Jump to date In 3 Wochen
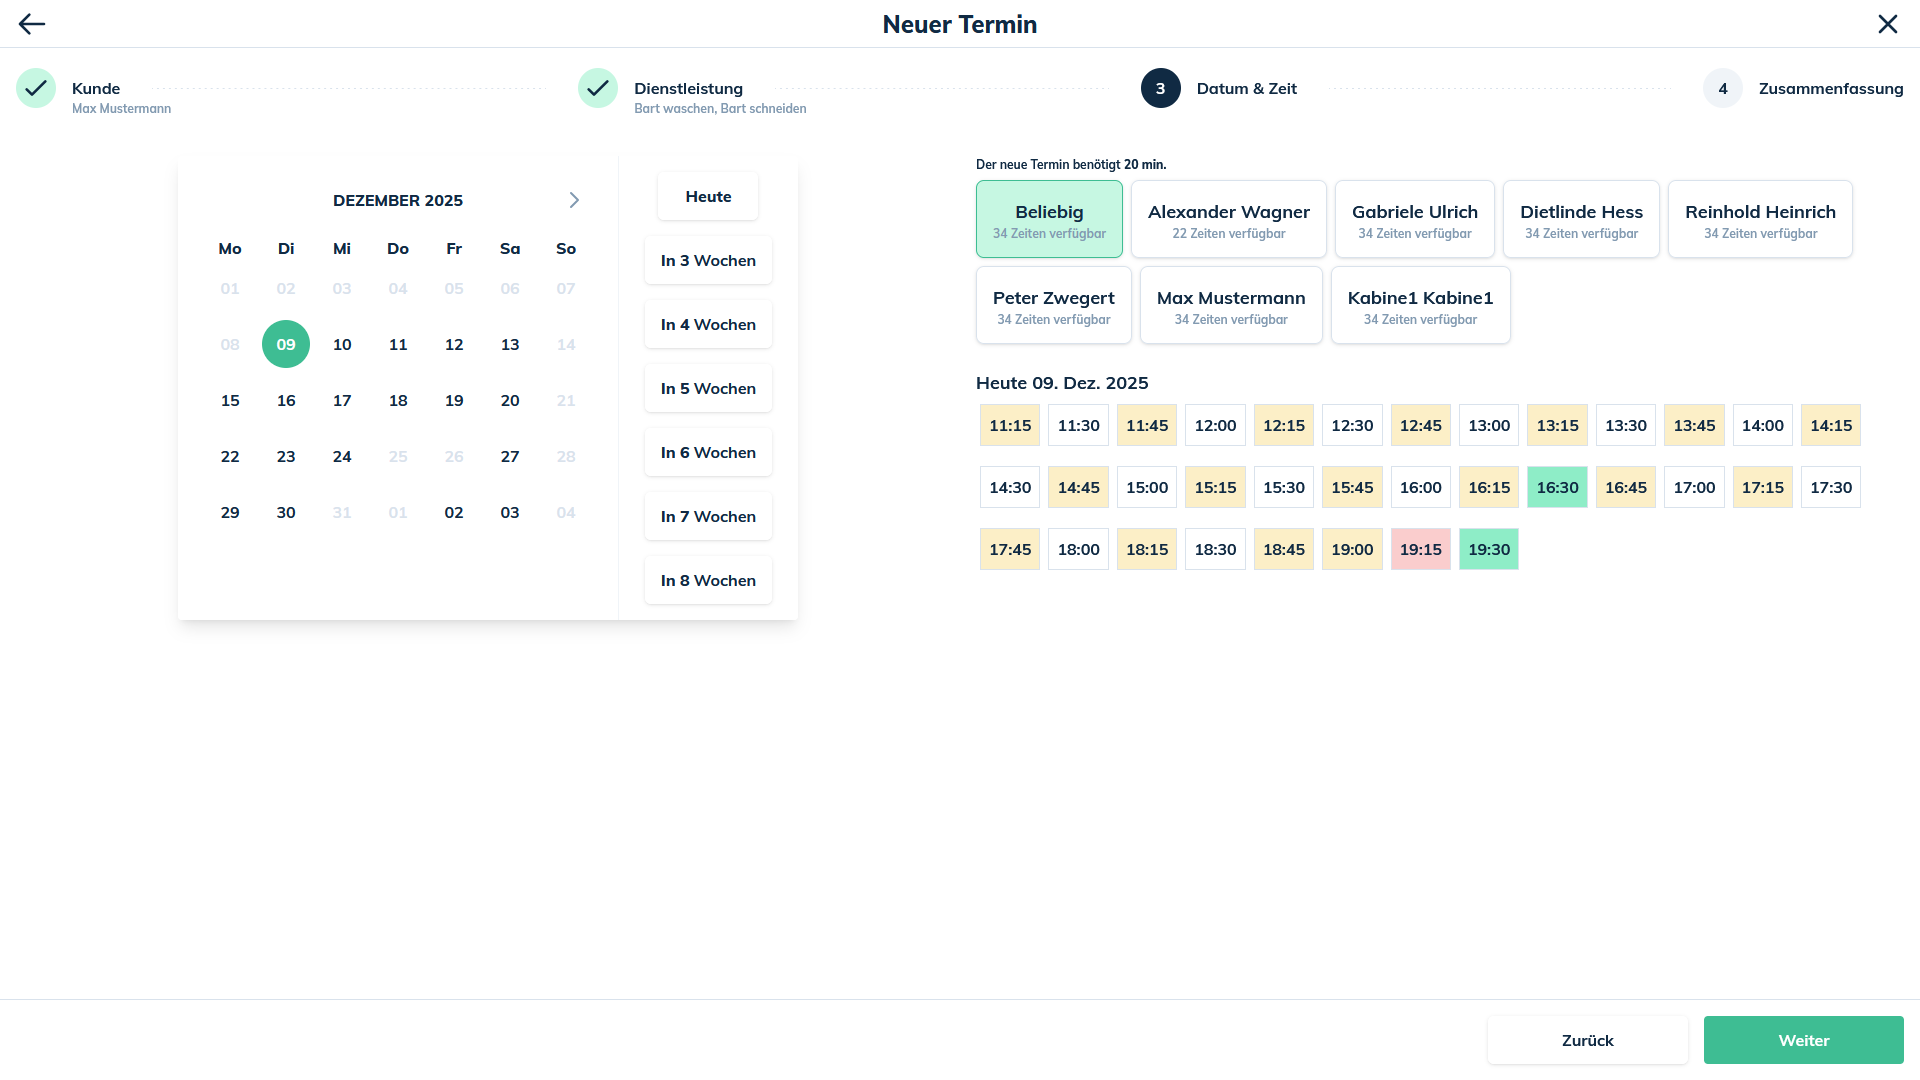This screenshot has width=1920, height=1080. click(x=708, y=260)
